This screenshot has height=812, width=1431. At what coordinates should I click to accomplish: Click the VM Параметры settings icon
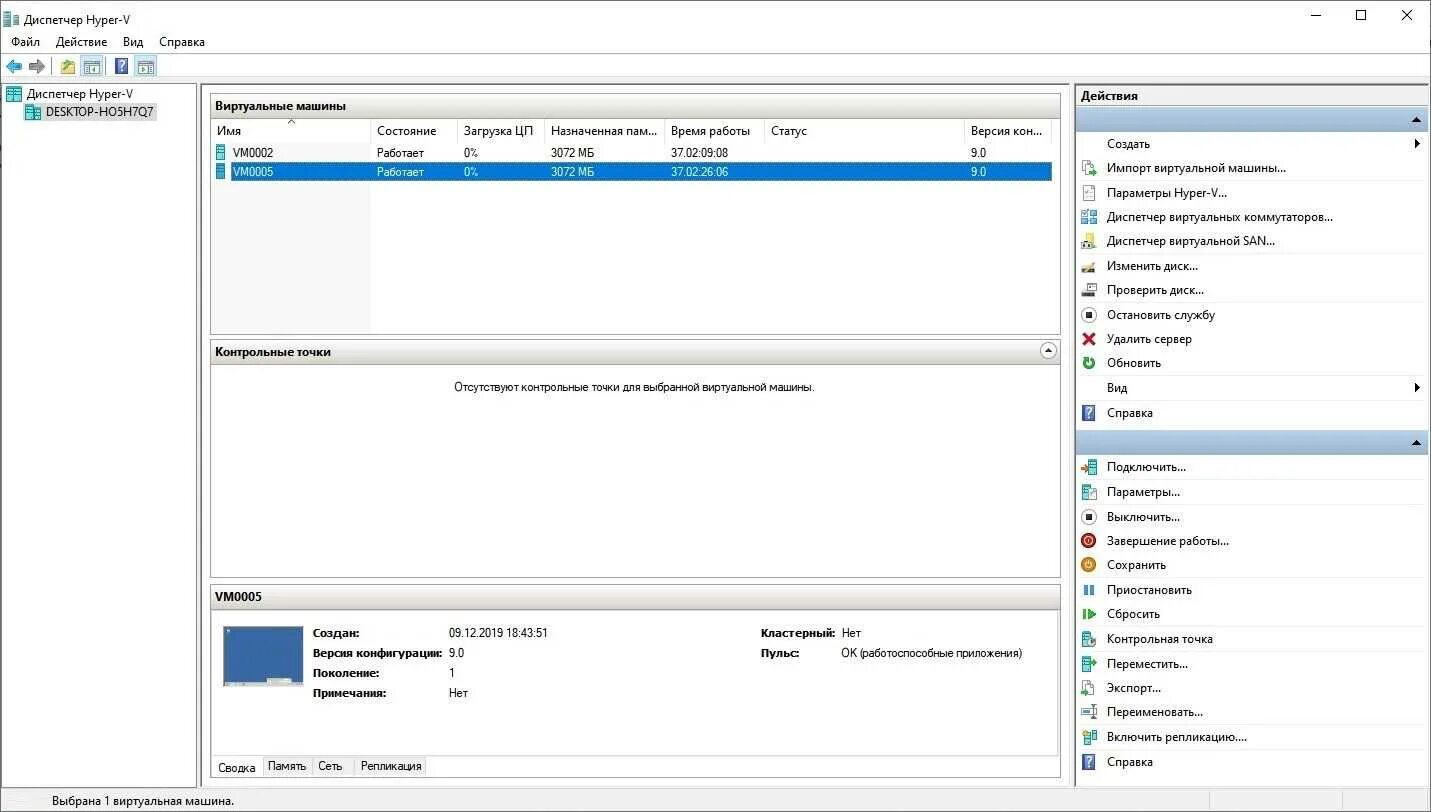click(1089, 492)
